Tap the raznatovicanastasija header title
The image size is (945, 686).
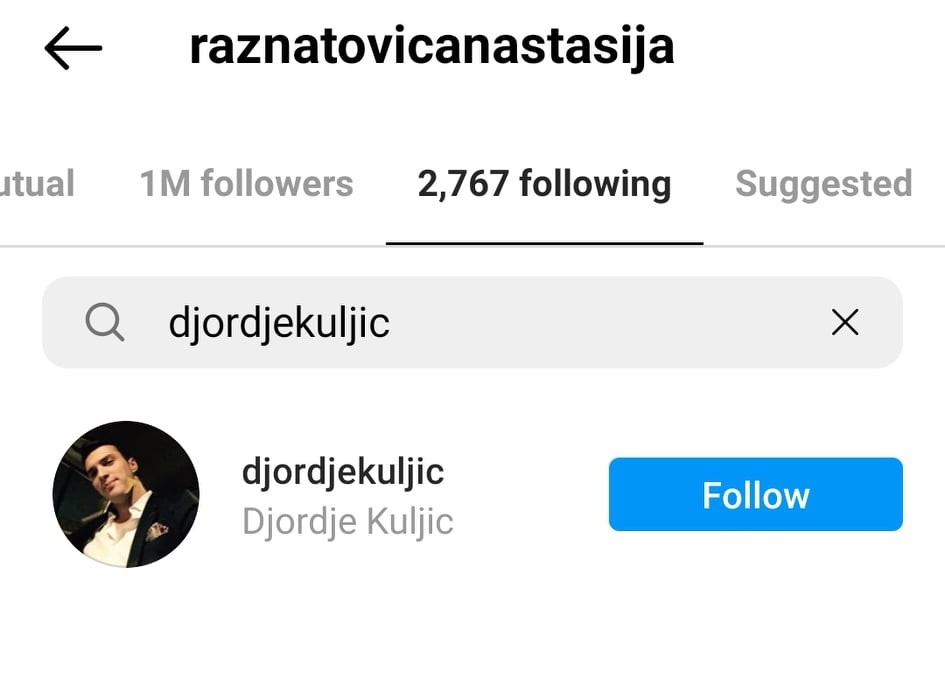432,48
